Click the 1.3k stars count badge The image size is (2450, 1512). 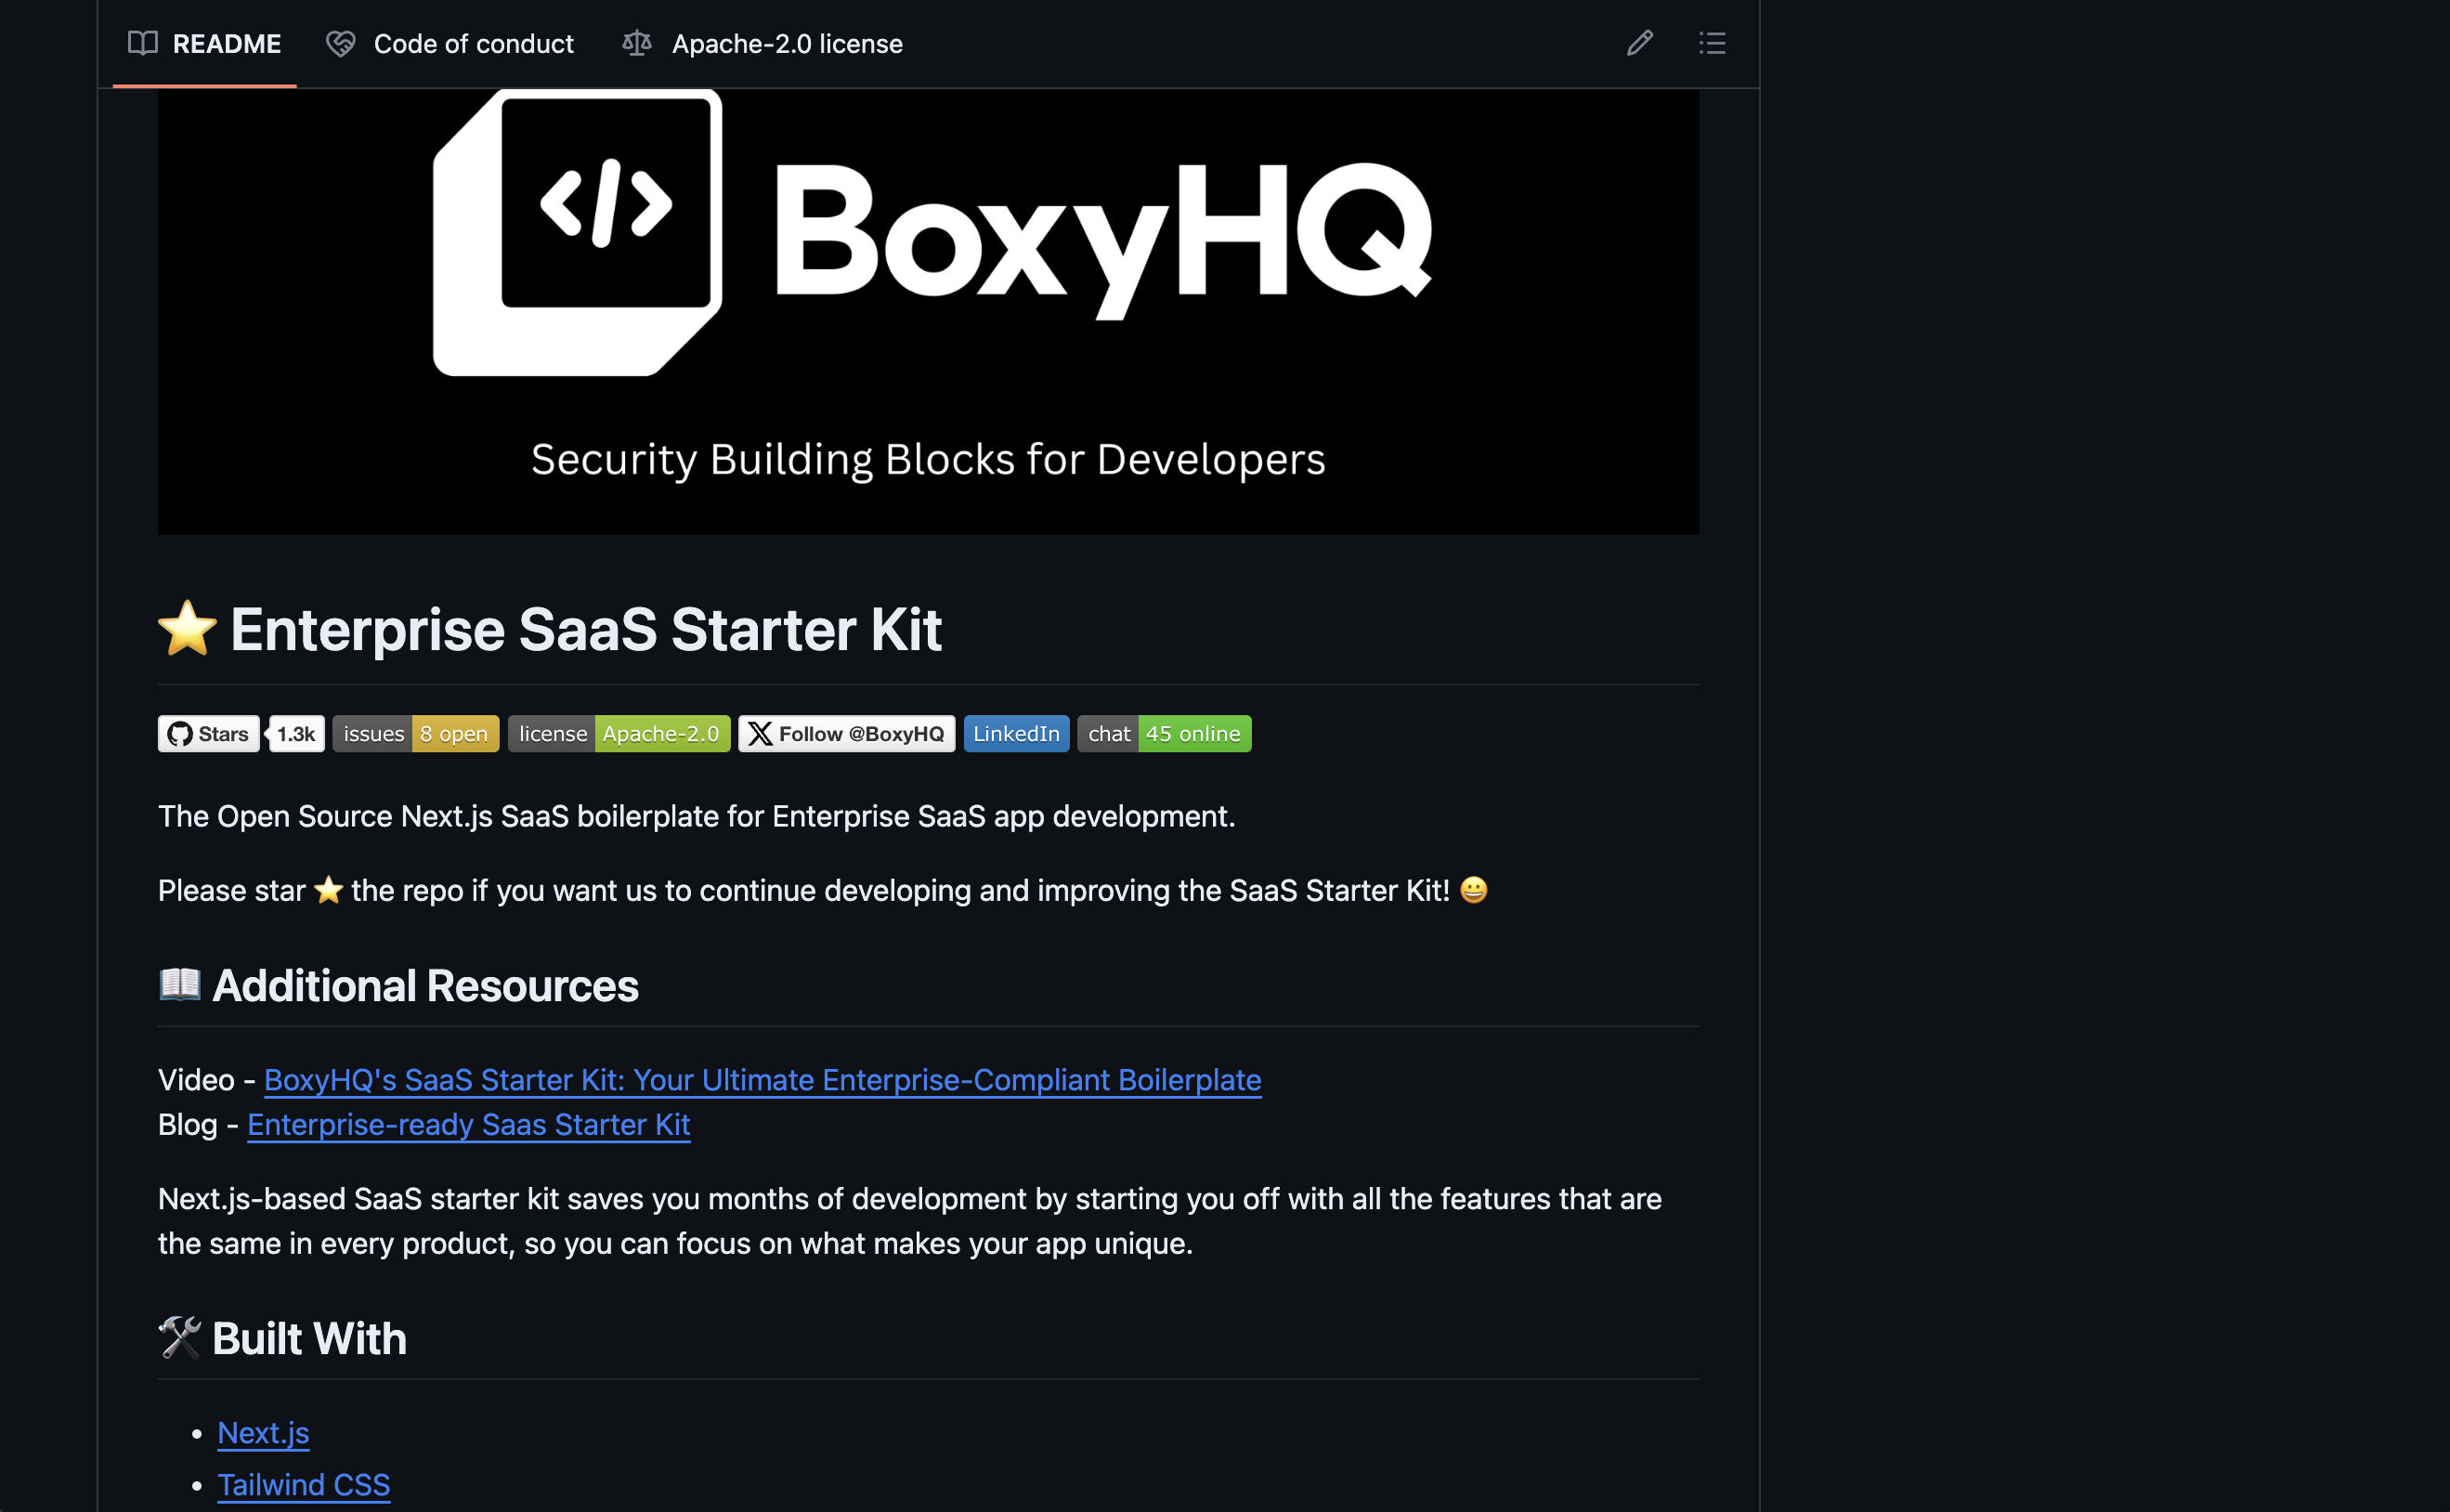pyautogui.click(x=297, y=734)
